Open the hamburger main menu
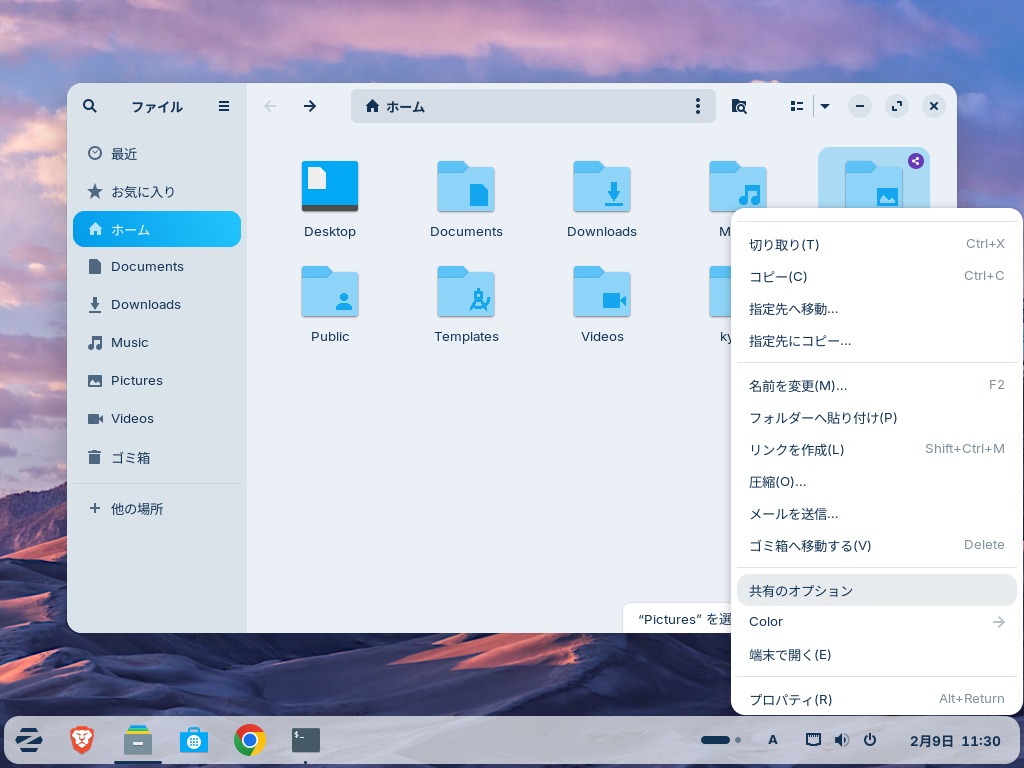 pos(224,106)
